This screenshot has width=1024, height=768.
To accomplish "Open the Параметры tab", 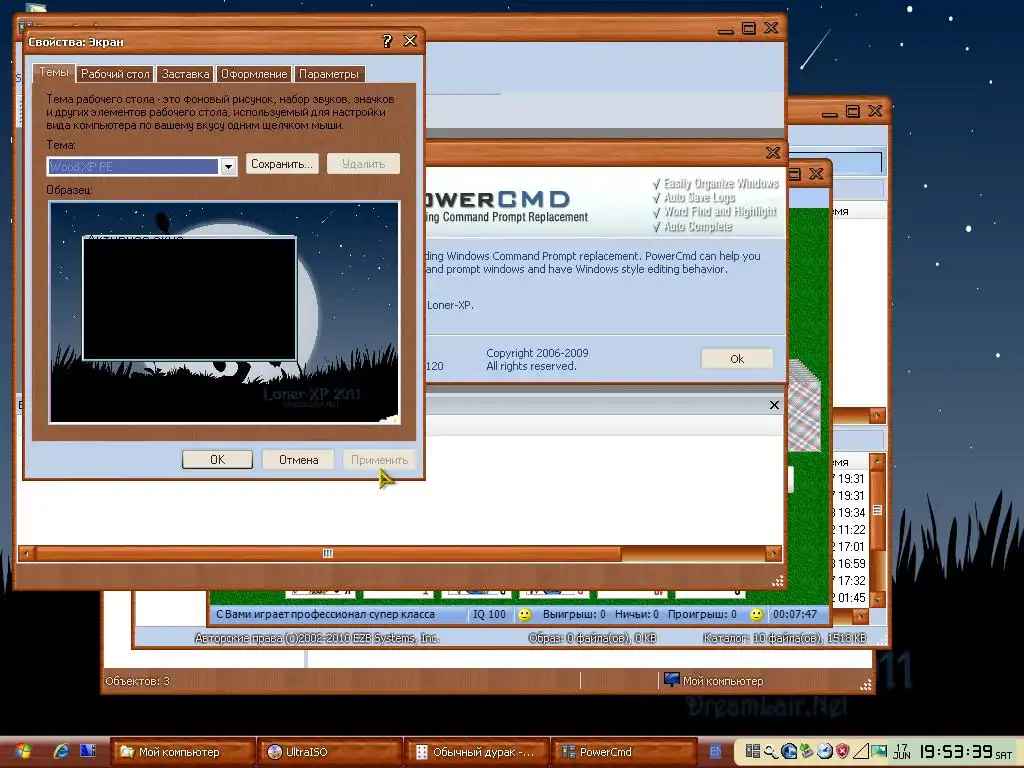I will [x=328, y=74].
